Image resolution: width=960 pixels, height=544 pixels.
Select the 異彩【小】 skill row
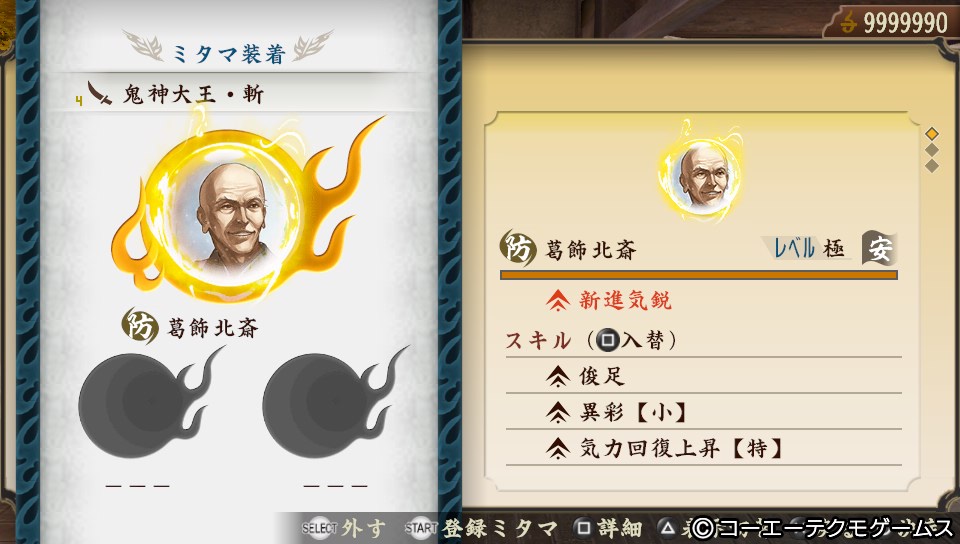[x=703, y=412]
